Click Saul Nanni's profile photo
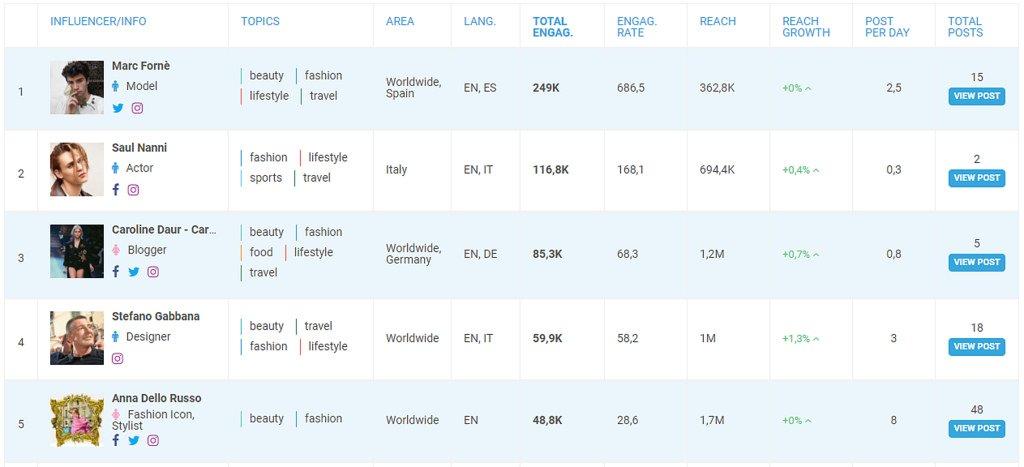The width and height of the screenshot is (1024, 467). [77, 169]
